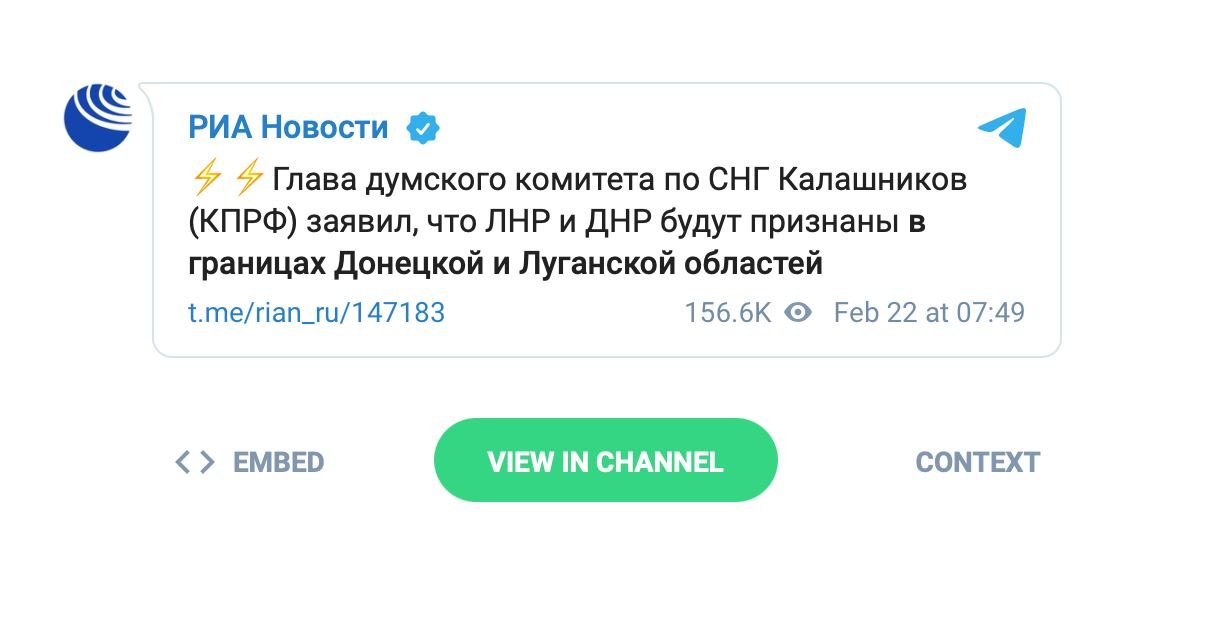
Task: Click the RIA Novosti channel avatar
Action: (98, 117)
